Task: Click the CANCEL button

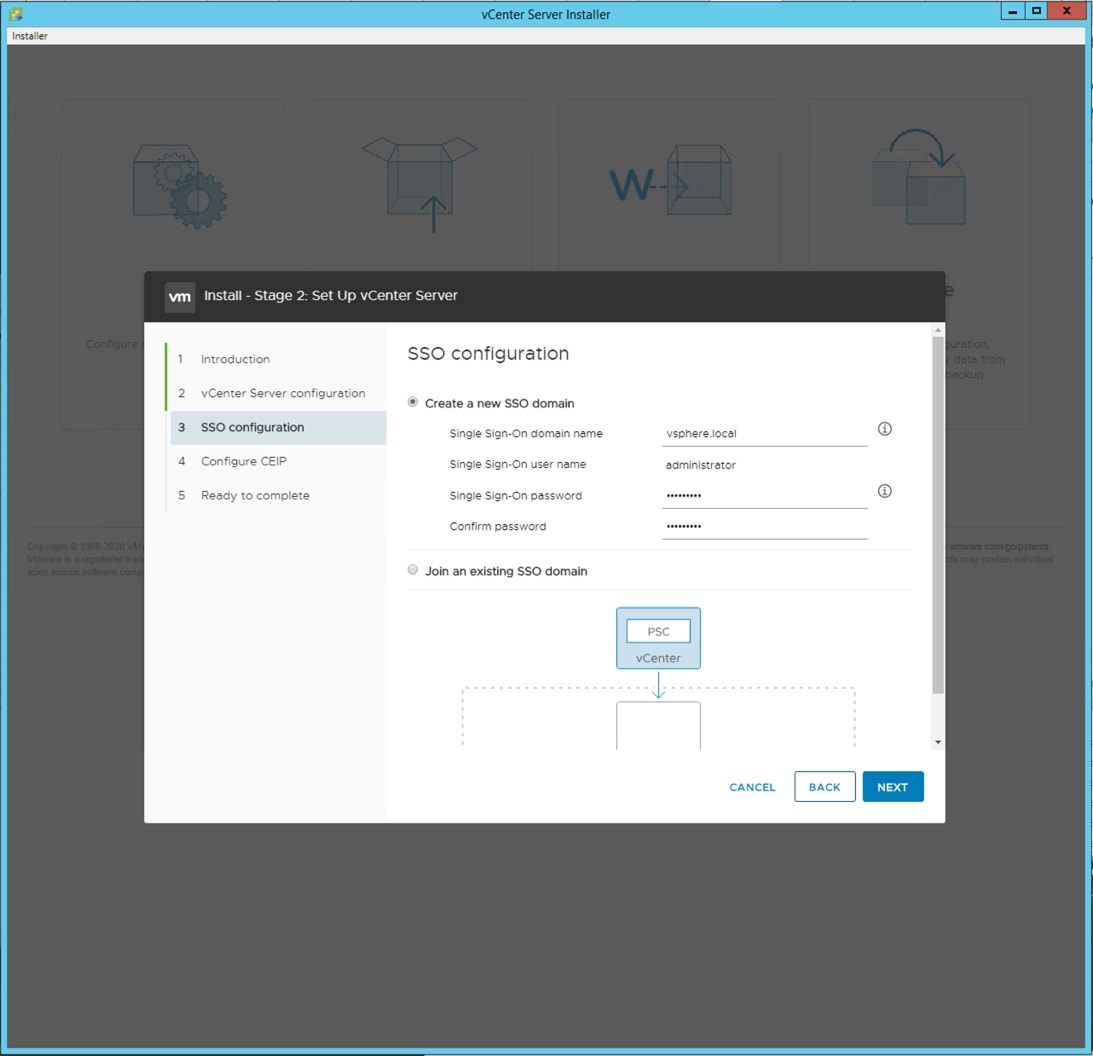Action: 752,787
